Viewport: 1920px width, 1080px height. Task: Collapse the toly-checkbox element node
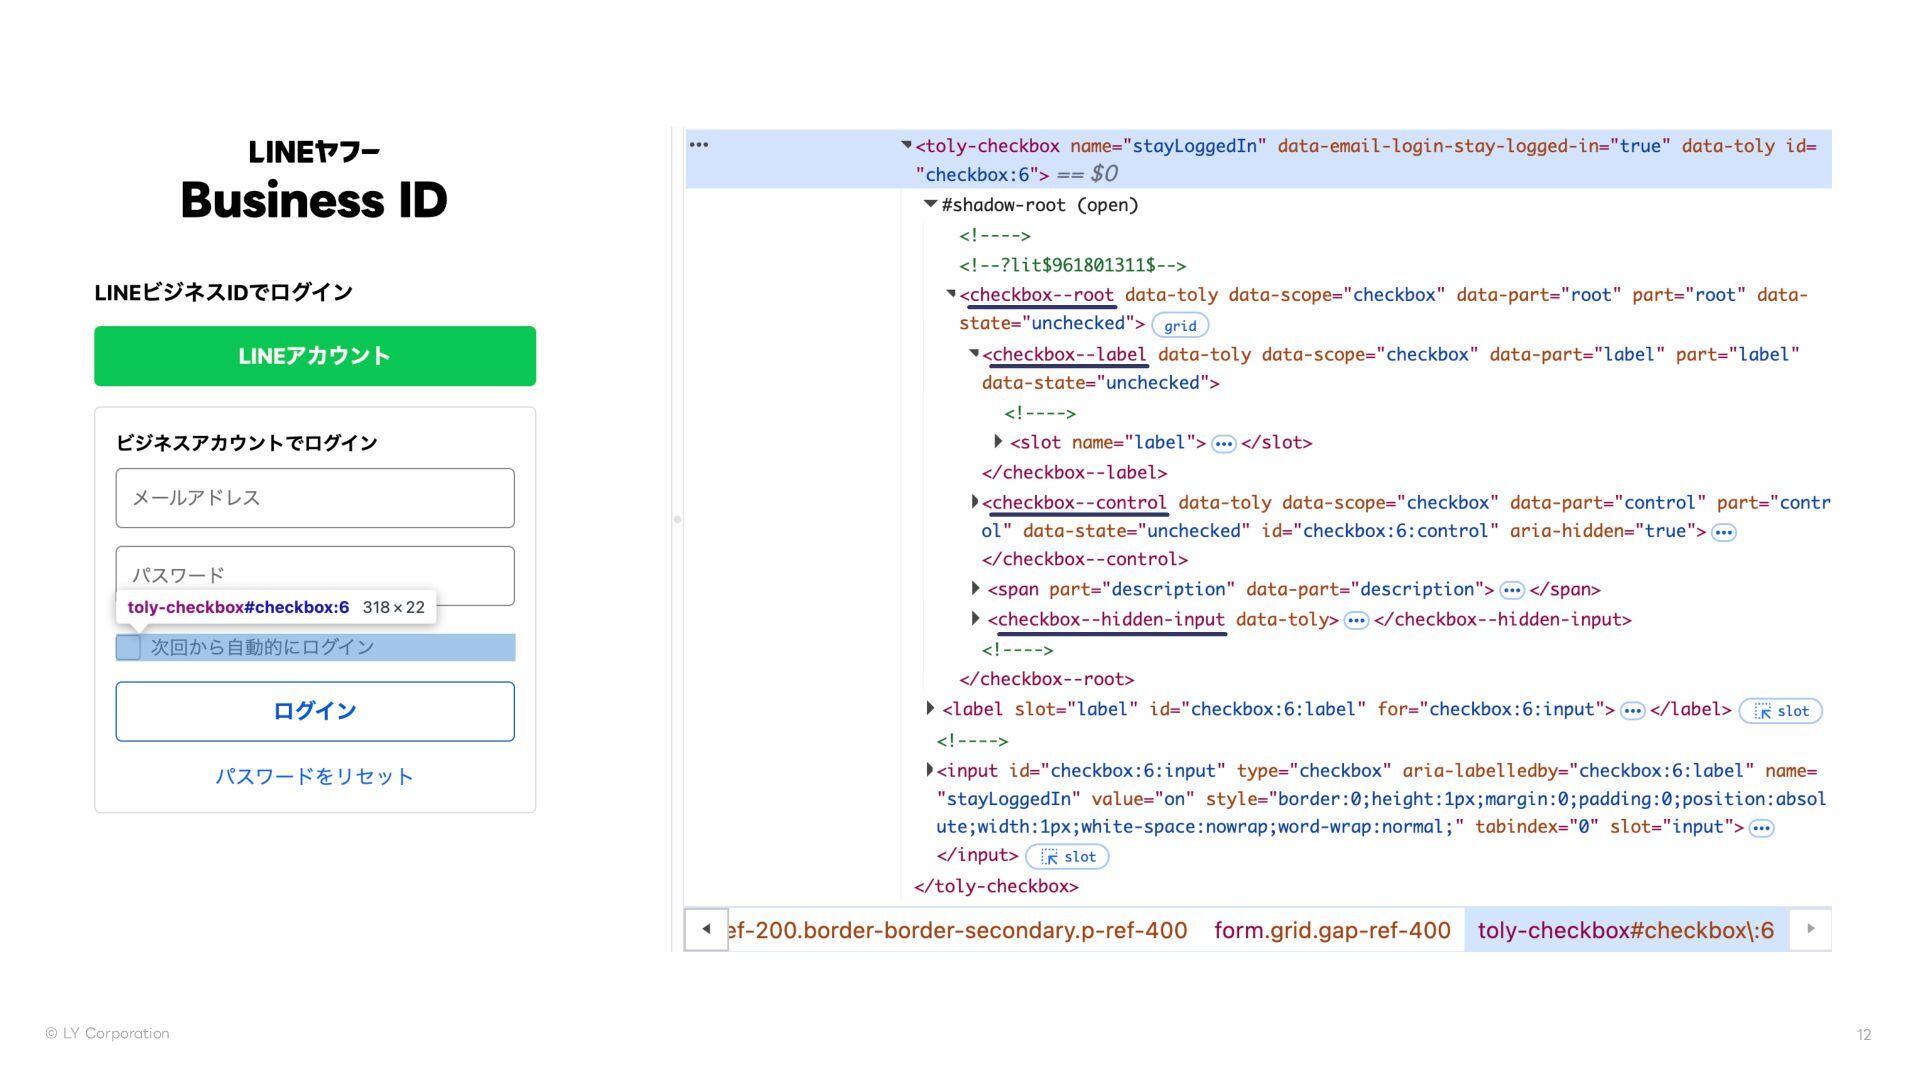point(906,146)
